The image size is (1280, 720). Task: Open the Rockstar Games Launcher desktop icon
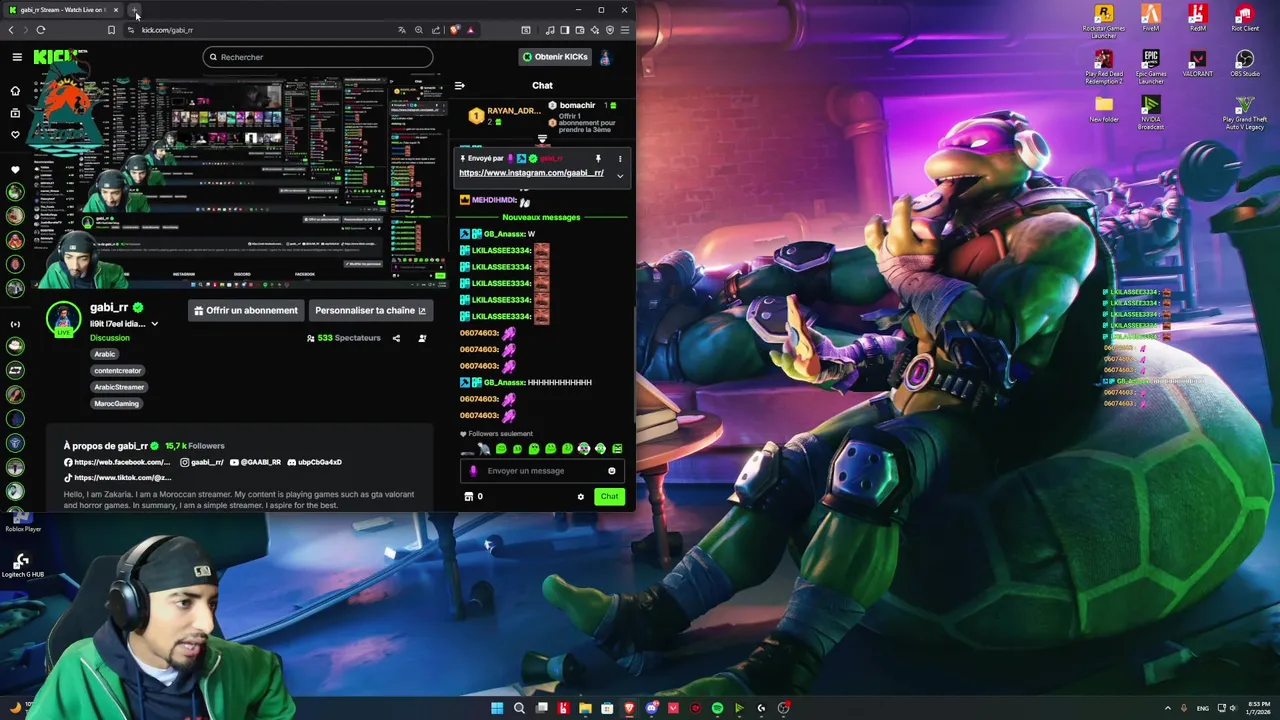(x=1104, y=21)
